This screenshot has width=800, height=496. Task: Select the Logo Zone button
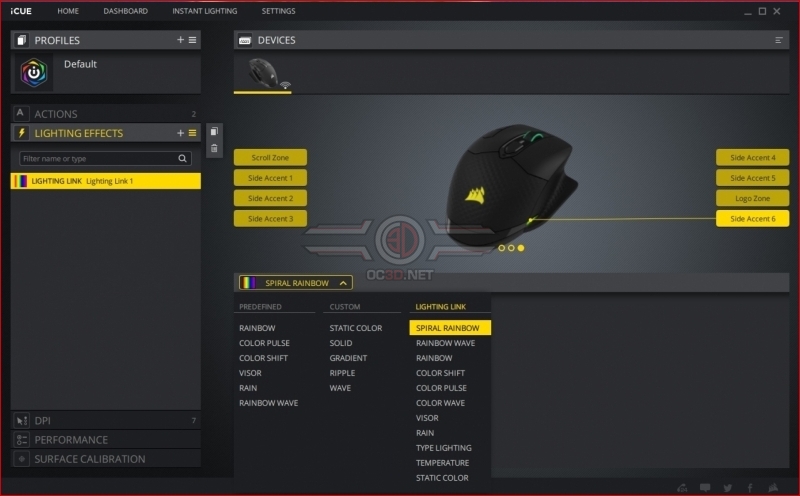click(753, 199)
